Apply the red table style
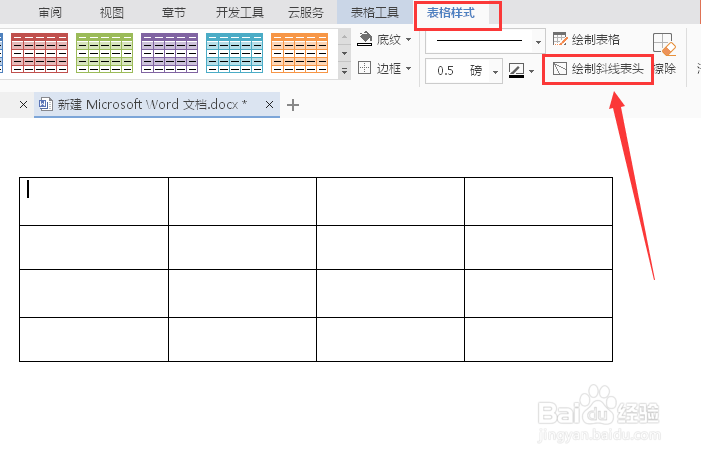 39,53
